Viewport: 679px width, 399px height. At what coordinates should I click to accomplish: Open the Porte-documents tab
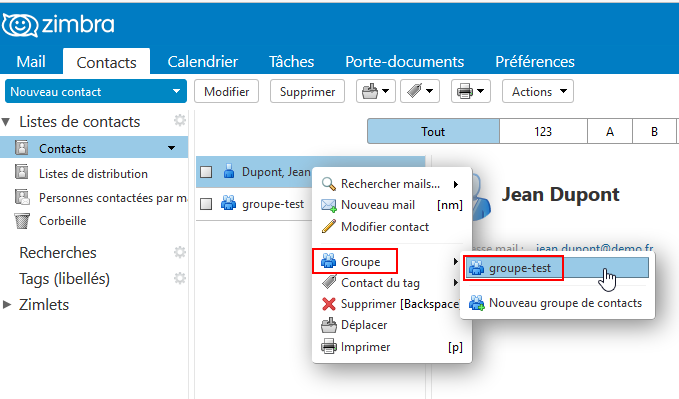click(x=404, y=62)
